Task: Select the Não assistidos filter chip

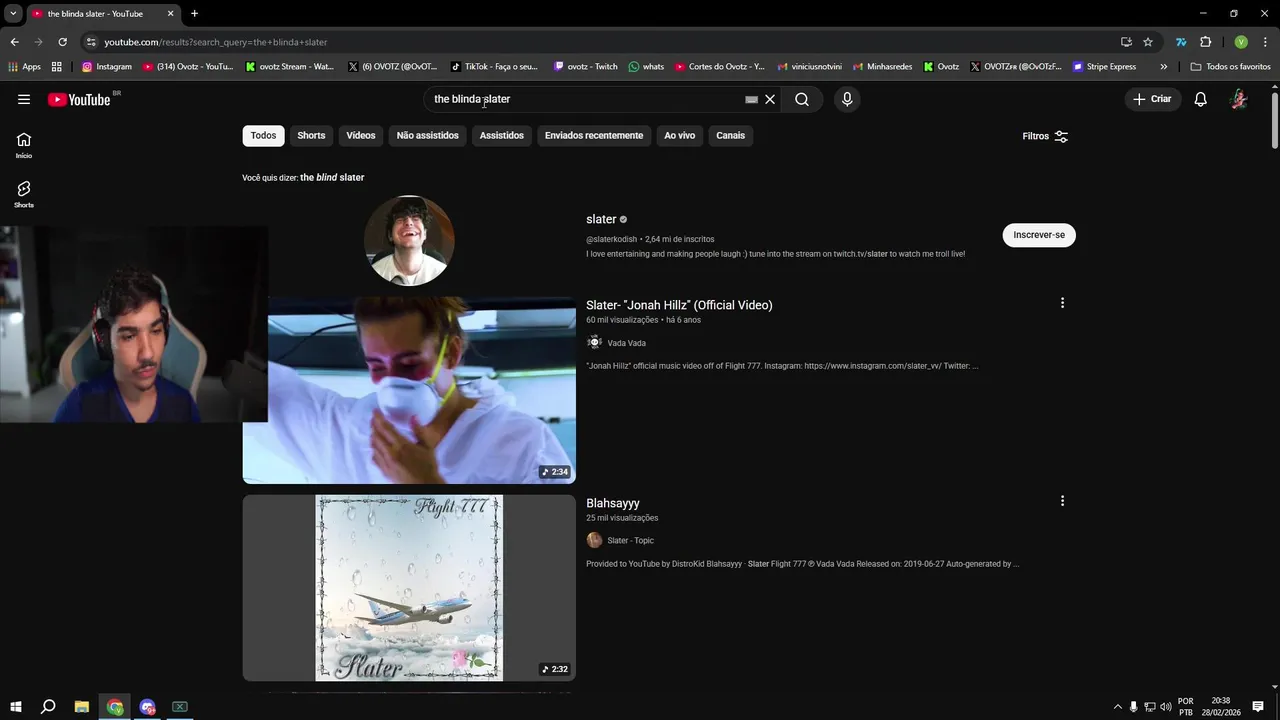Action: click(428, 136)
